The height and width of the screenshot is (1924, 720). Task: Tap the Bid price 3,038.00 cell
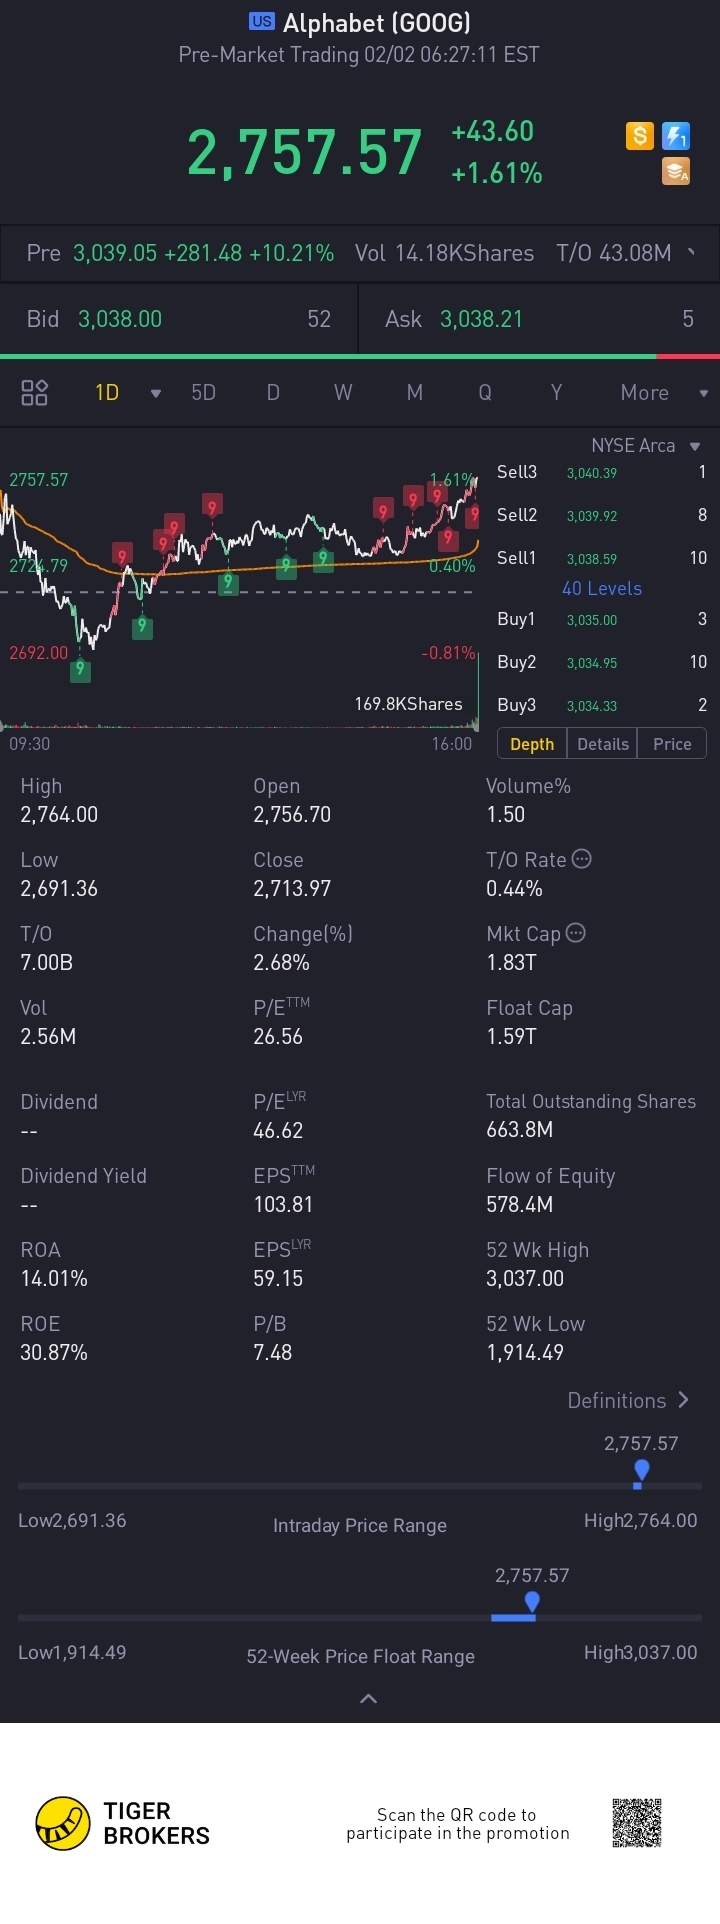coord(120,319)
